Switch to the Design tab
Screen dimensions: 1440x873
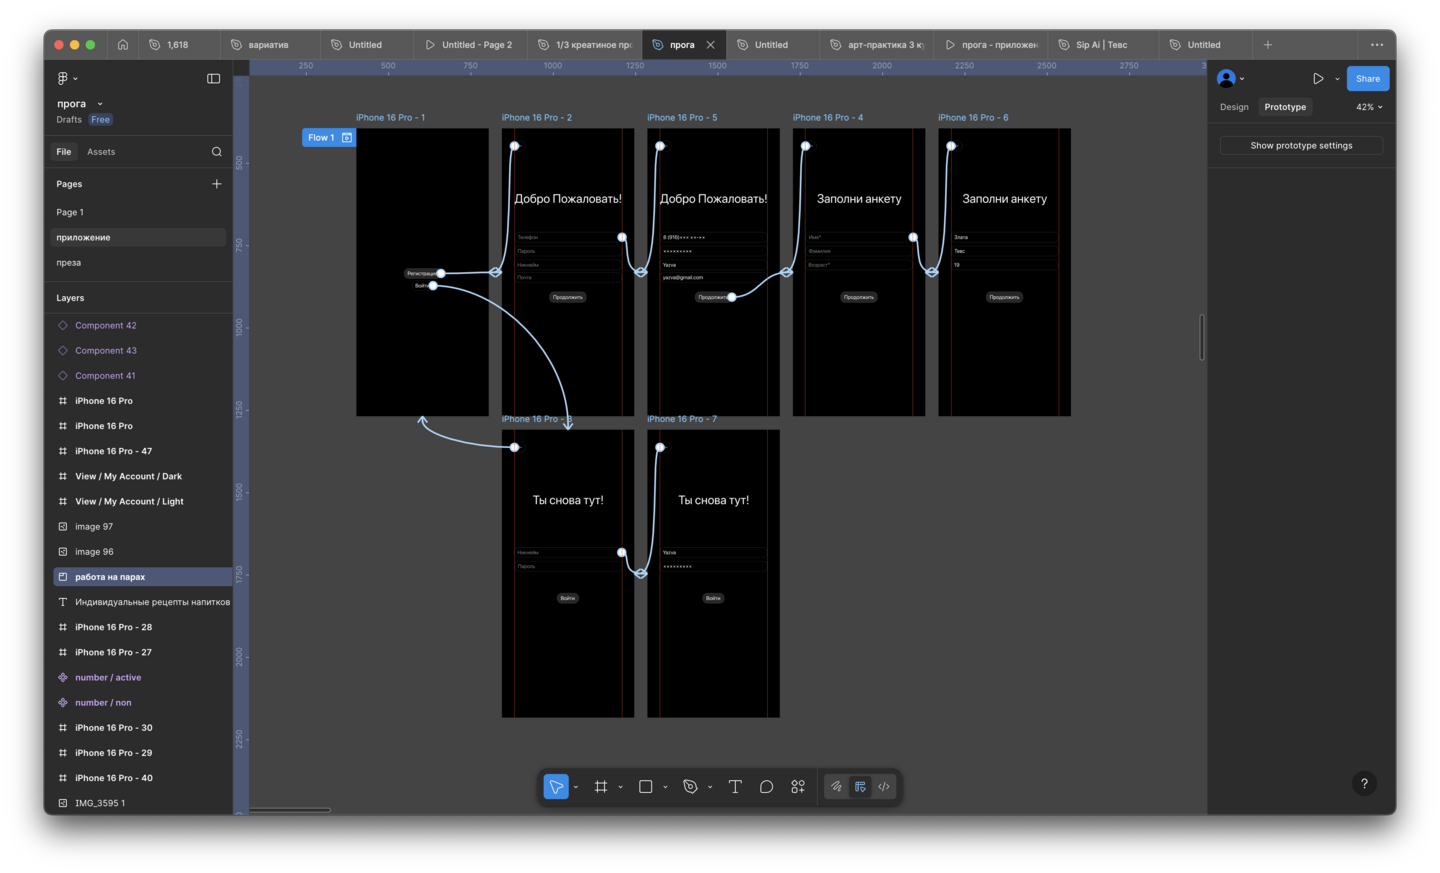(1234, 107)
